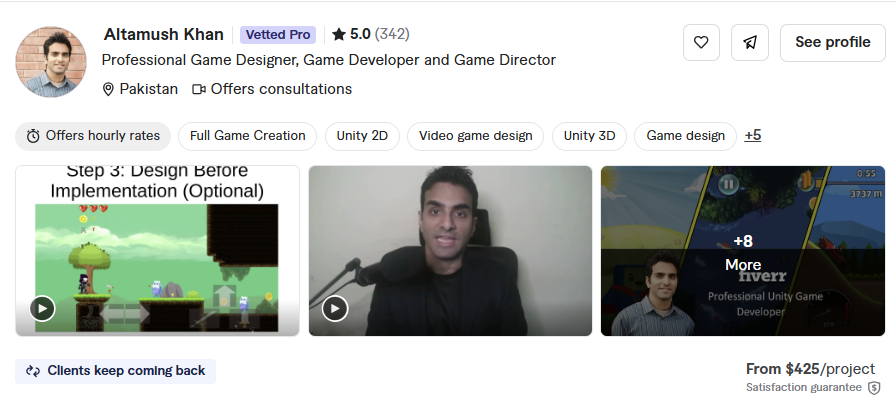Click the review count (342)
This screenshot has height=416, width=896.
coord(392,34)
